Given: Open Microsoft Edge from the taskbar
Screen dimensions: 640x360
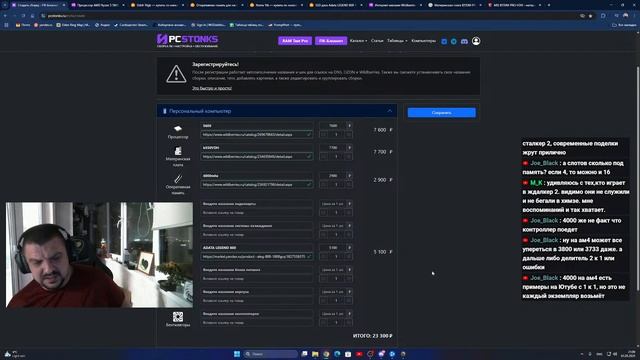Looking at the screenshot, I should click(337, 354).
